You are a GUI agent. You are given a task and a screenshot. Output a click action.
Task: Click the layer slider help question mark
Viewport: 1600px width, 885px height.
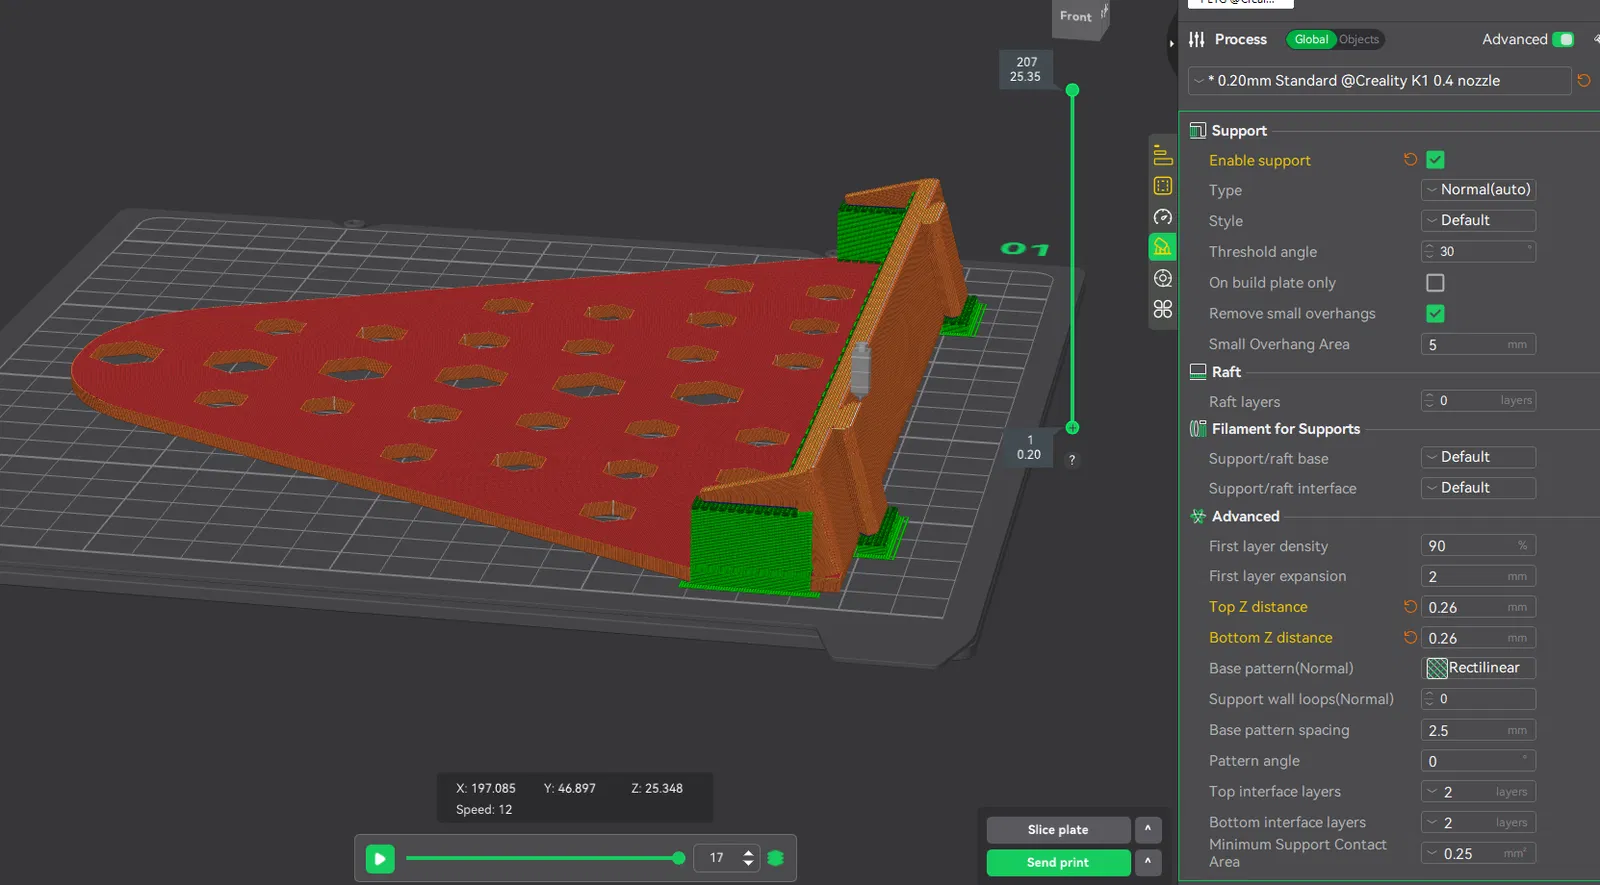click(x=1072, y=460)
